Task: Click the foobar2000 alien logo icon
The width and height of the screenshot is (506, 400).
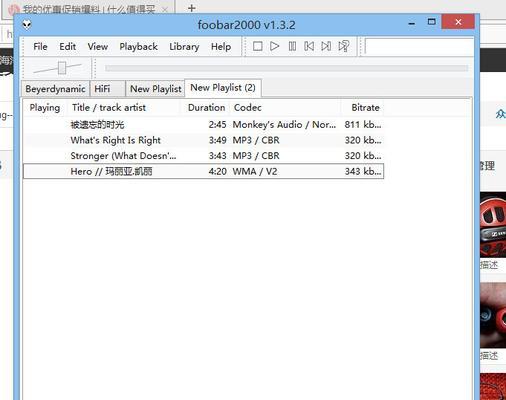Action: tap(27, 24)
